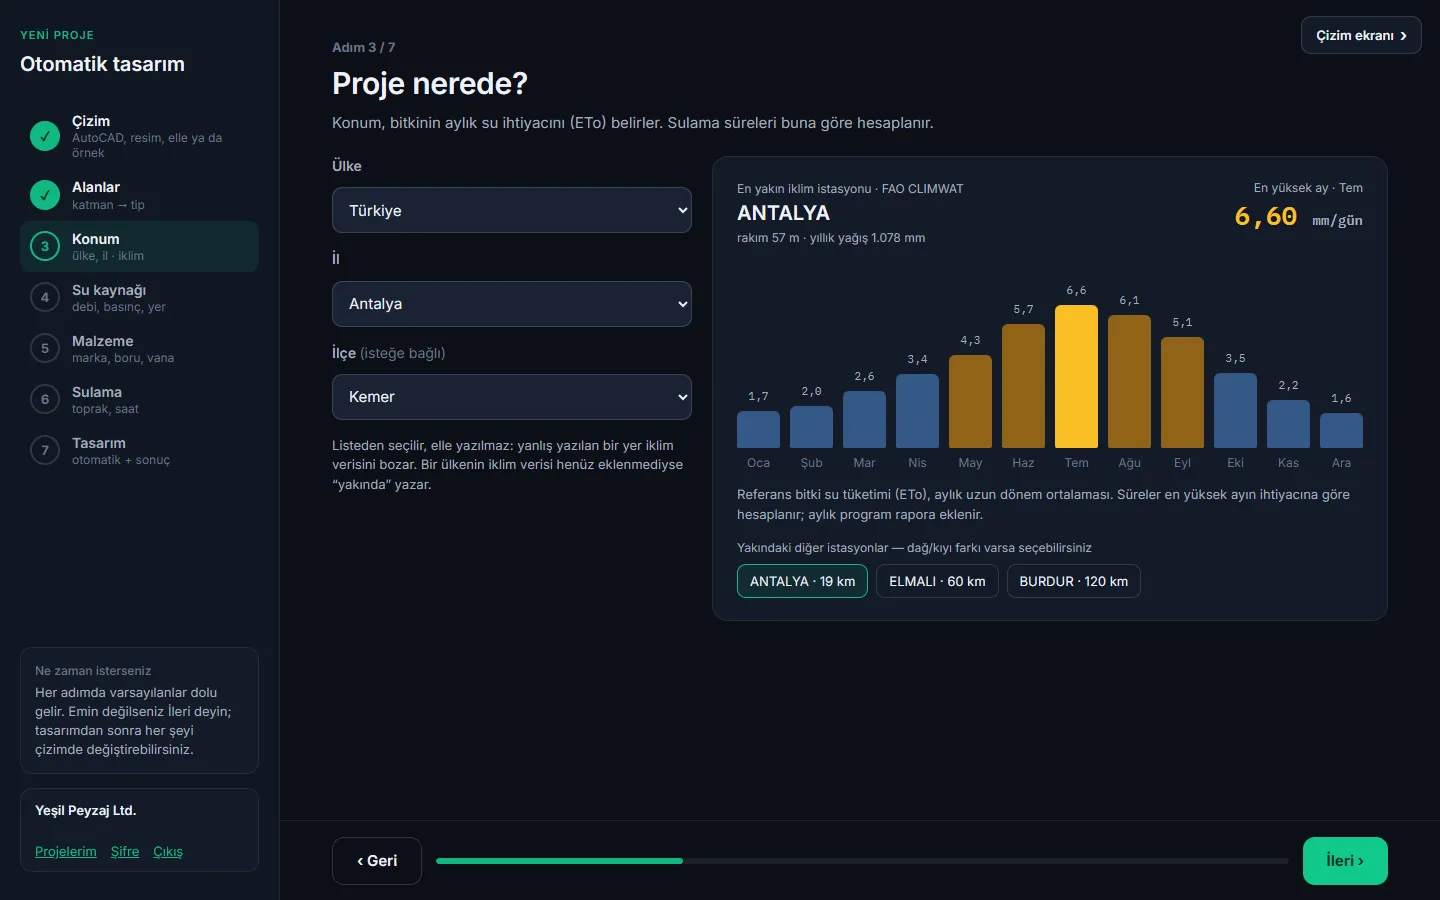The width and height of the screenshot is (1440, 900).
Task: Click the Eki bar in the ETo chart
Action: tap(1235, 411)
